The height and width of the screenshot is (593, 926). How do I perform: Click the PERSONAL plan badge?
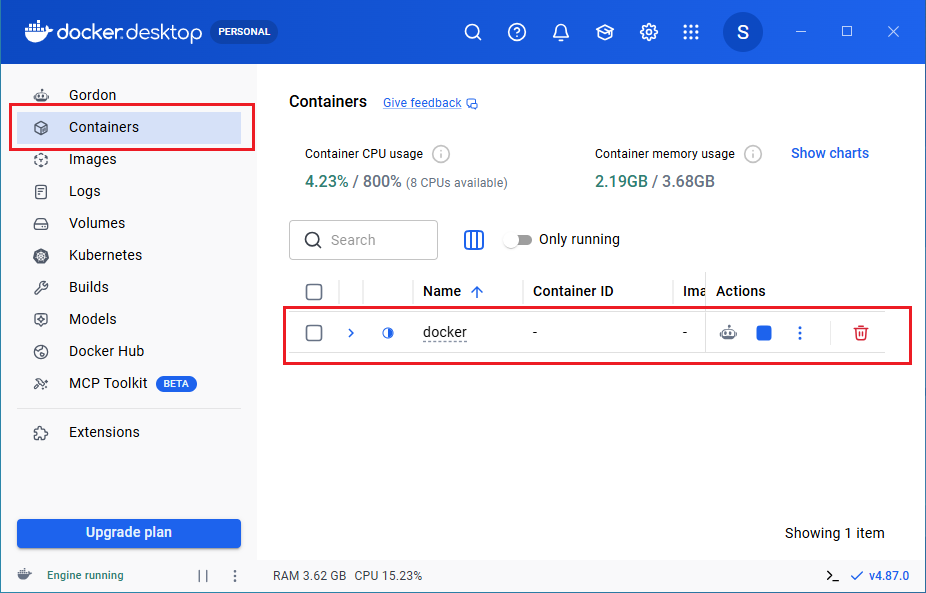tap(244, 32)
